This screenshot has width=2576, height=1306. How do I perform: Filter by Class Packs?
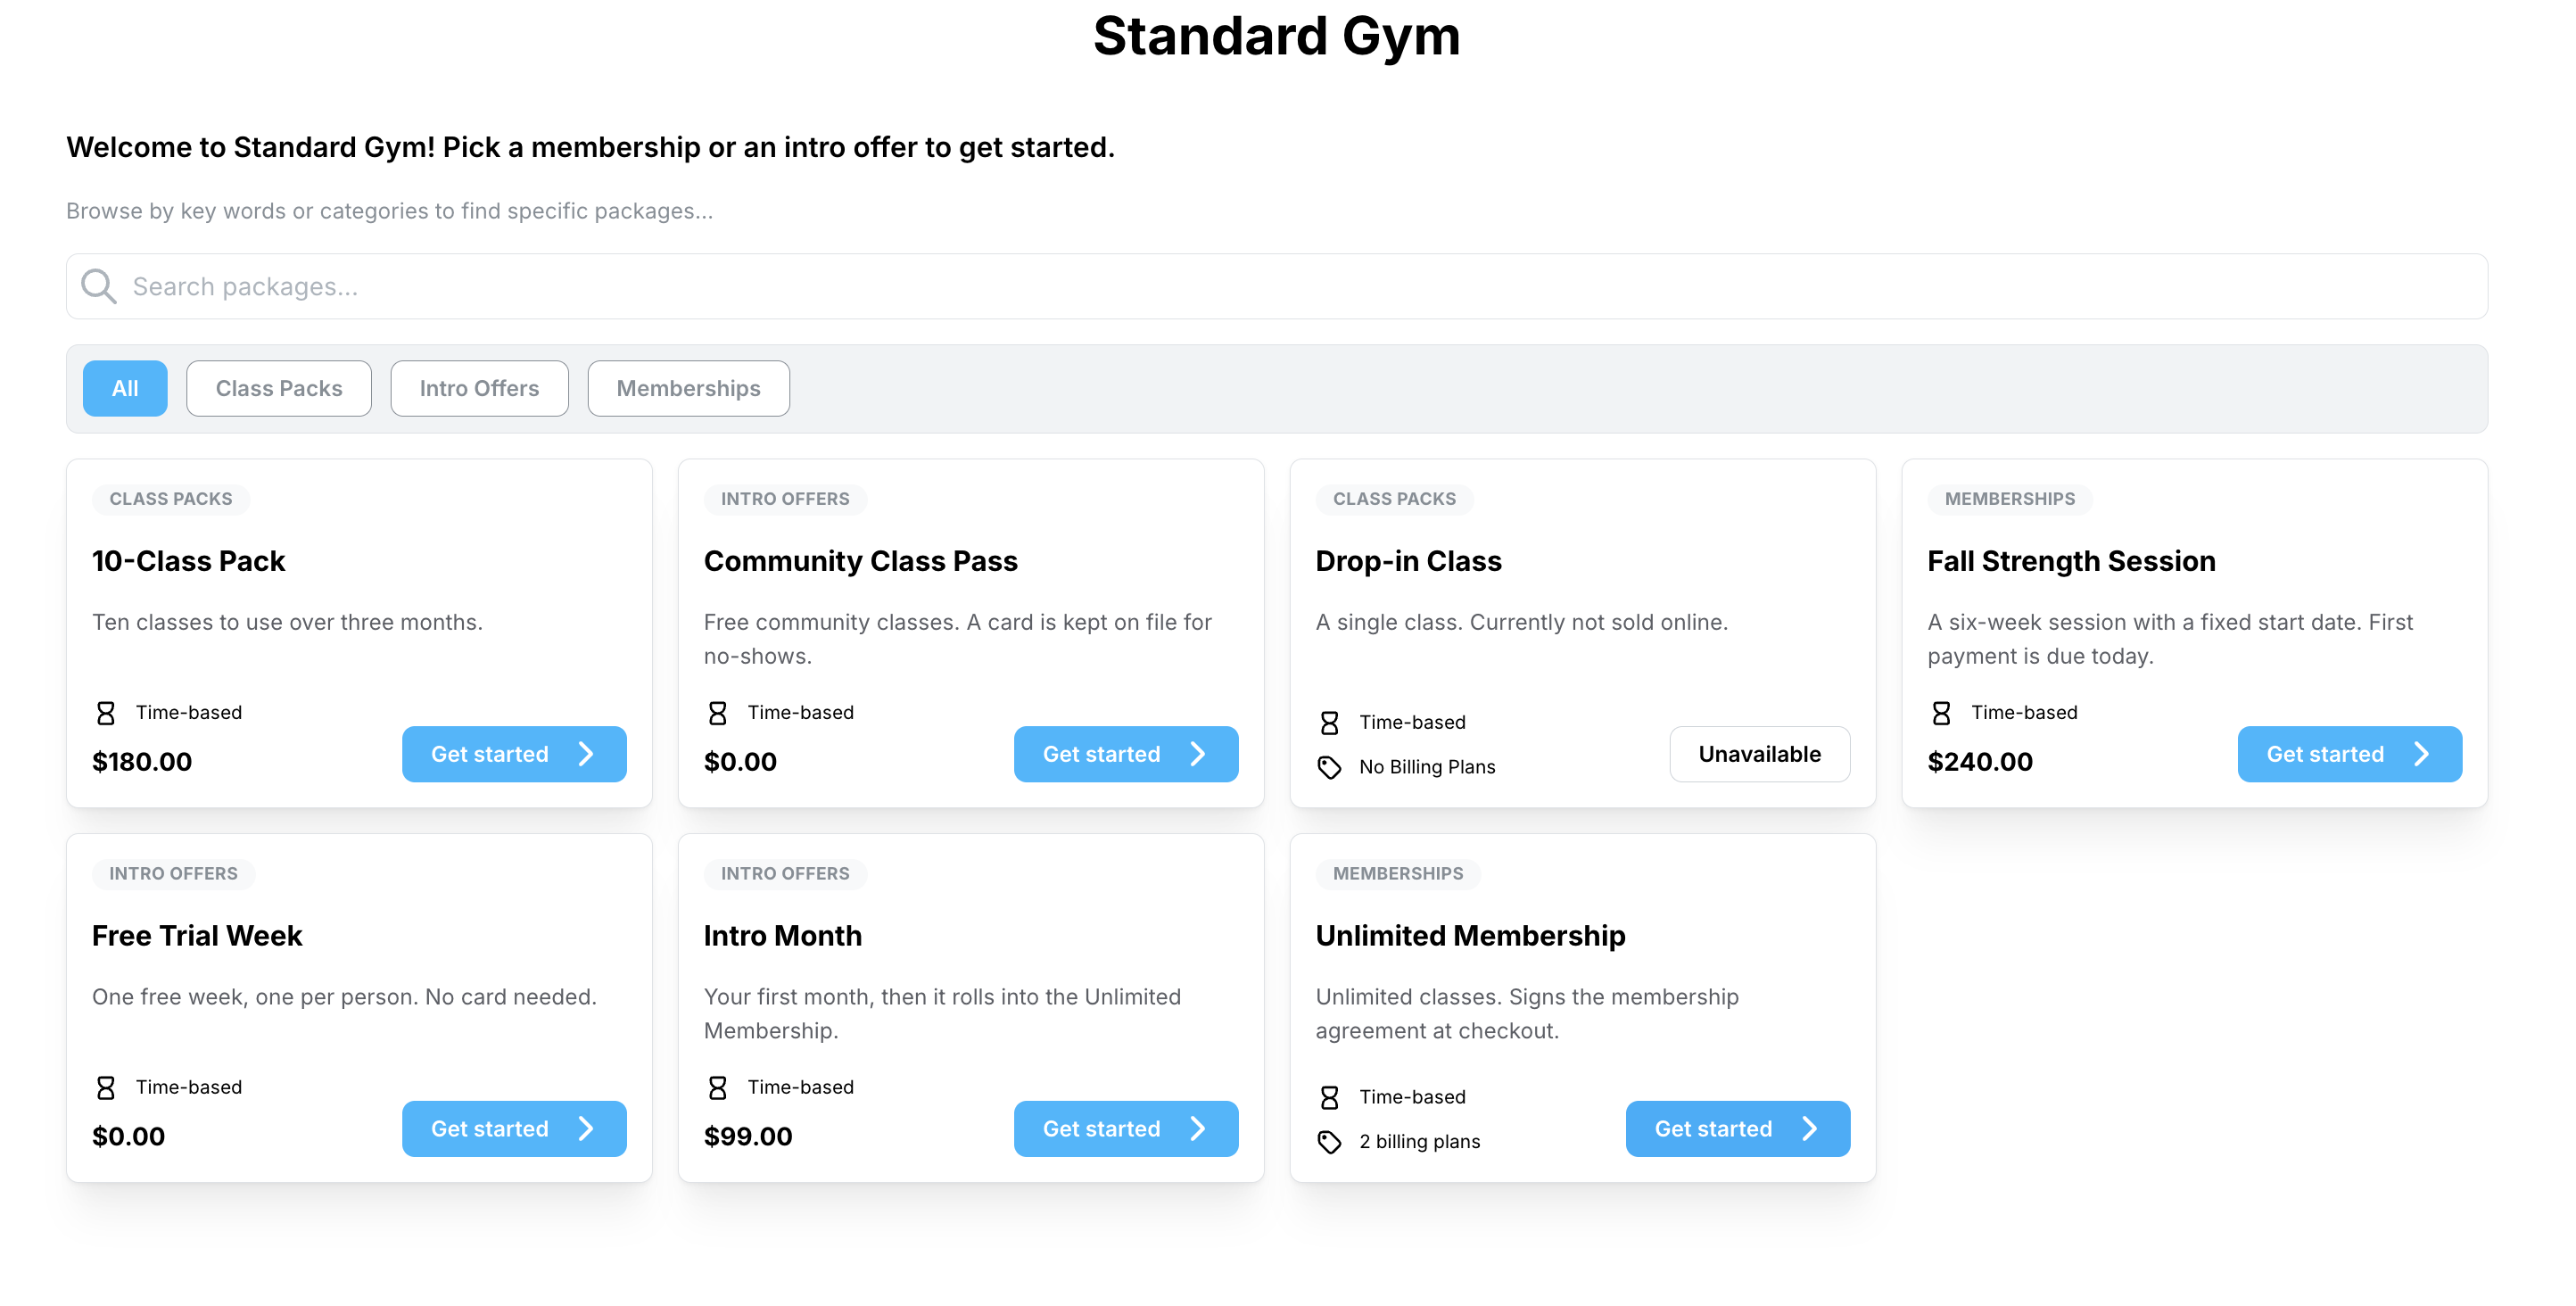279,389
